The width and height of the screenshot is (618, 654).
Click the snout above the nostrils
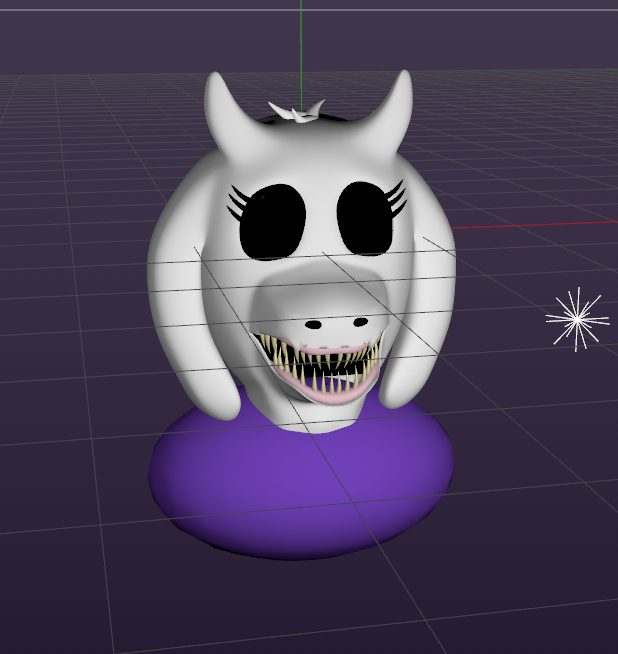click(x=321, y=292)
